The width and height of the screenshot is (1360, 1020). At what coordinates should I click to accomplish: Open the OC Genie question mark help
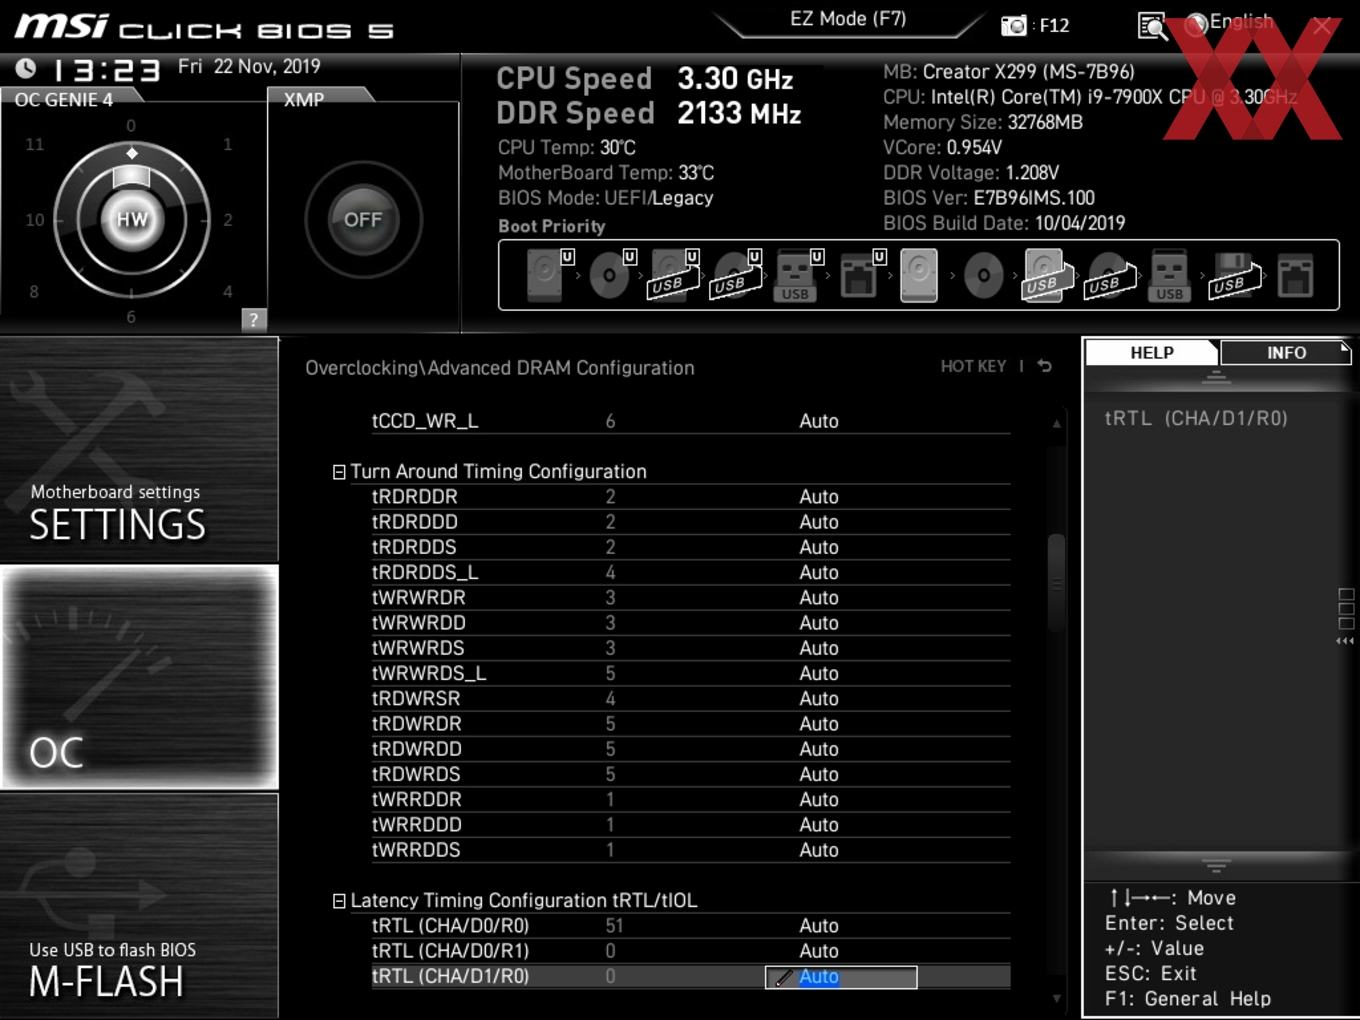pyautogui.click(x=254, y=319)
